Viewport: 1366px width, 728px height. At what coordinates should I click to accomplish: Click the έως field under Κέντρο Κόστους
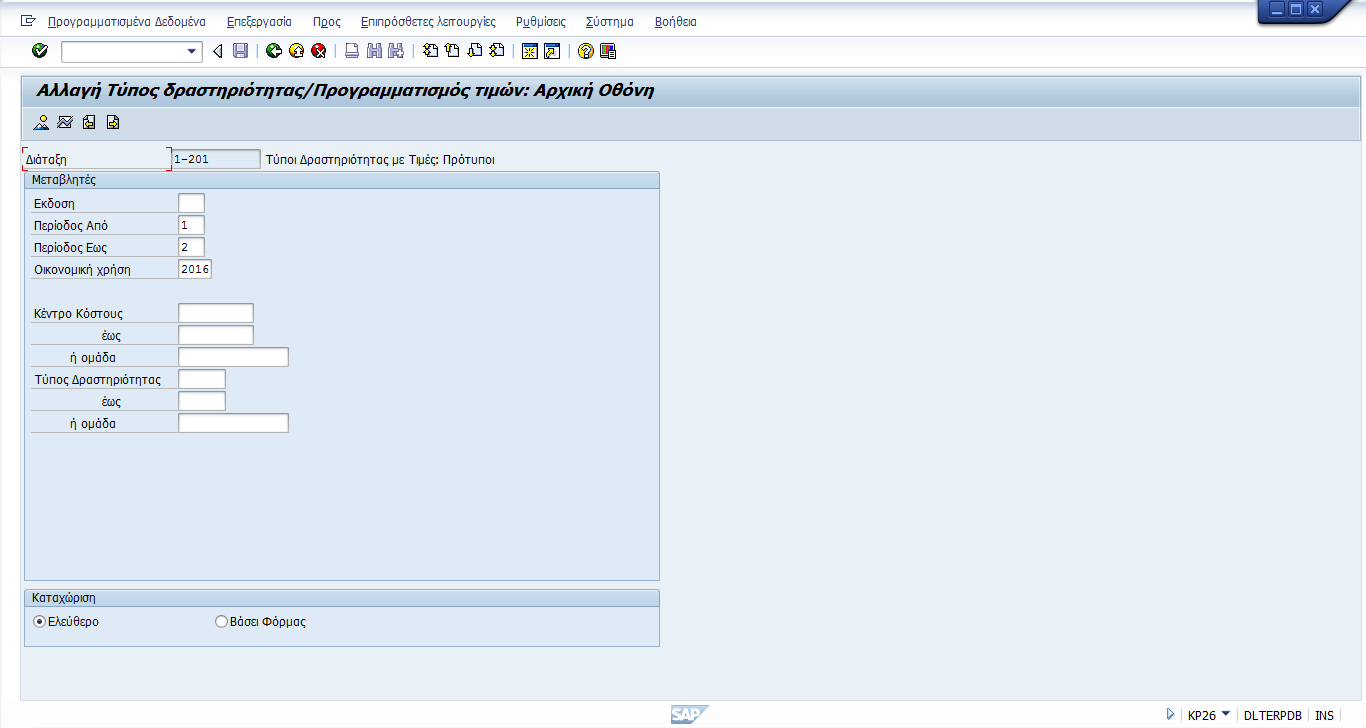[x=216, y=335]
